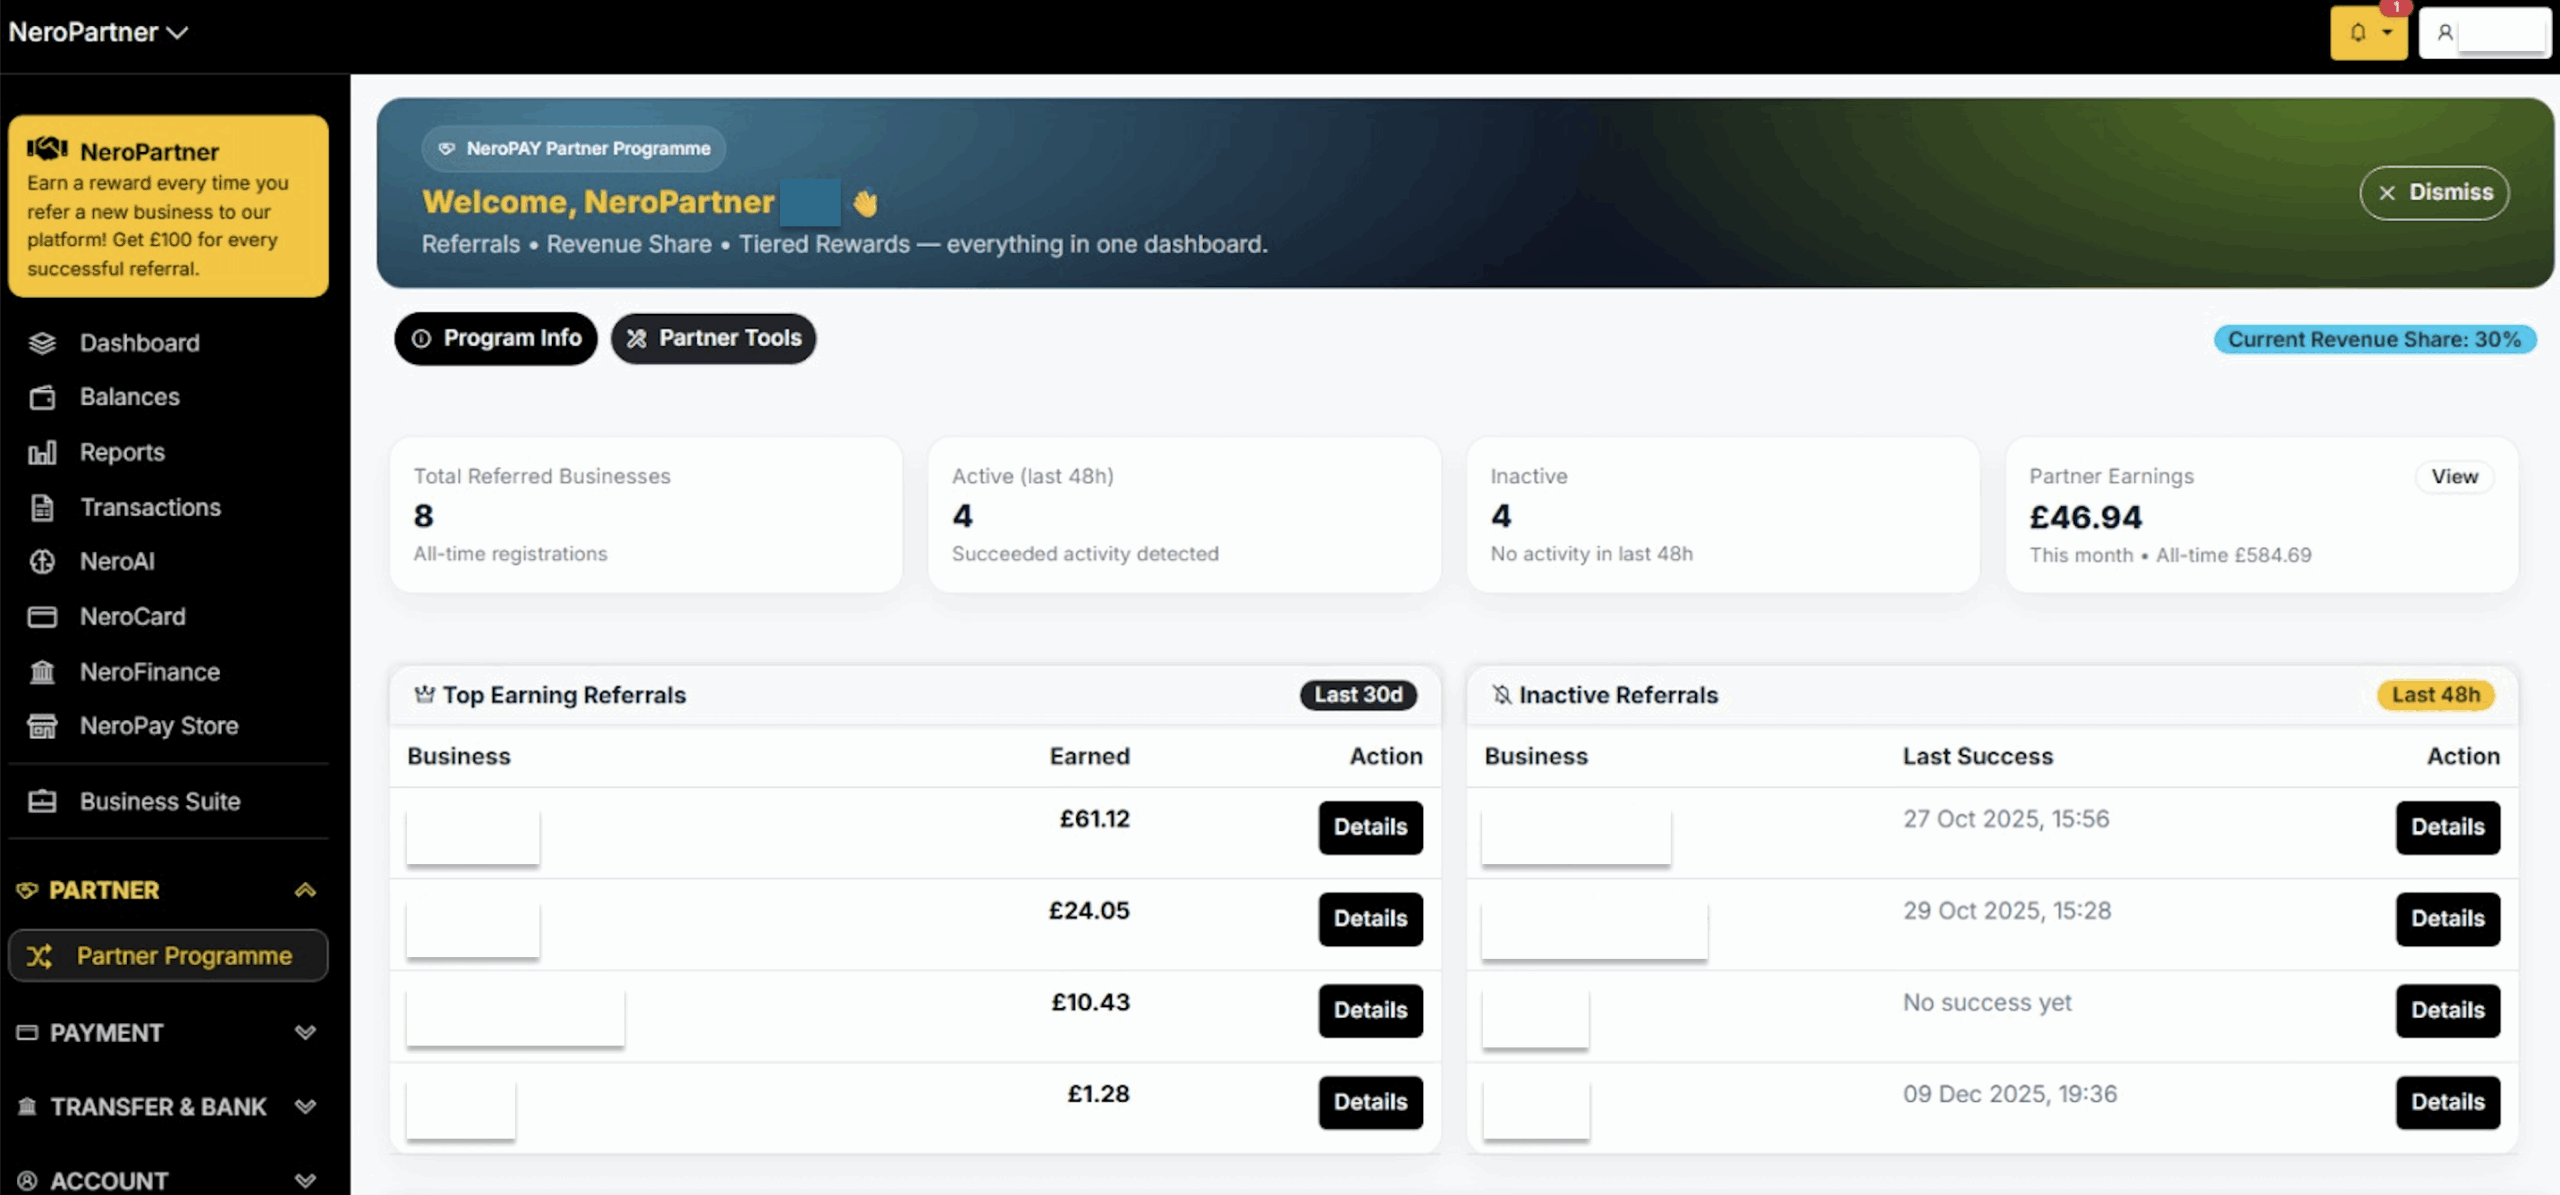
Task: Click View on the Partner Earnings card
Action: point(2454,477)
